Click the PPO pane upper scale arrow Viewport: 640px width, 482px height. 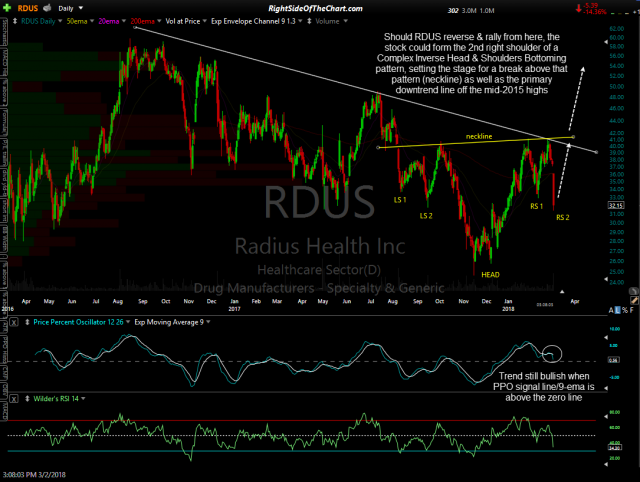coord(606,338)
